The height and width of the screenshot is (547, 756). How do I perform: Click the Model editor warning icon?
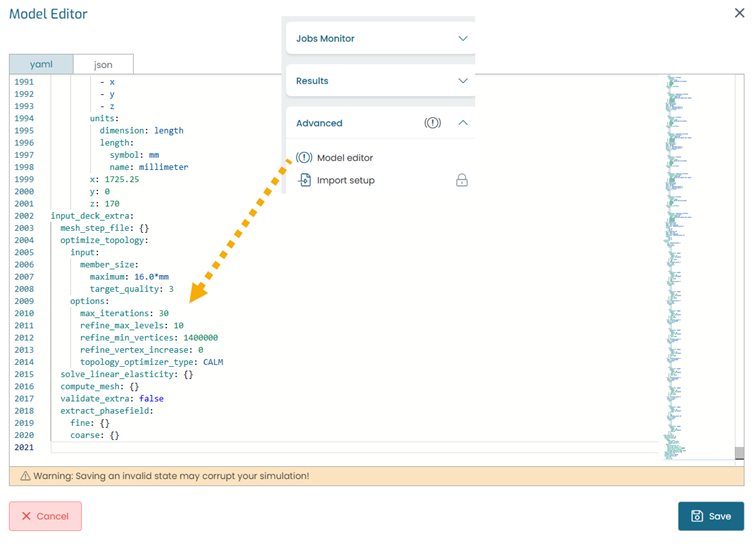point(304,158)
